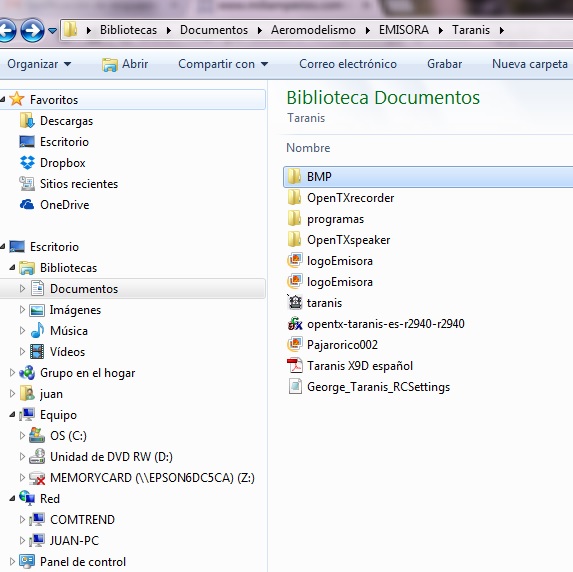Click the Aeromodelismo breadcrumb

tap(313, 30)
